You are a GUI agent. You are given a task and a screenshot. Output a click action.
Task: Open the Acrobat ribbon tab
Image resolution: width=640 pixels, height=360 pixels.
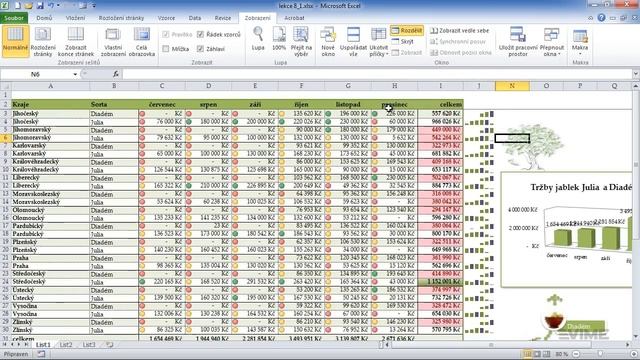point(294,18)
